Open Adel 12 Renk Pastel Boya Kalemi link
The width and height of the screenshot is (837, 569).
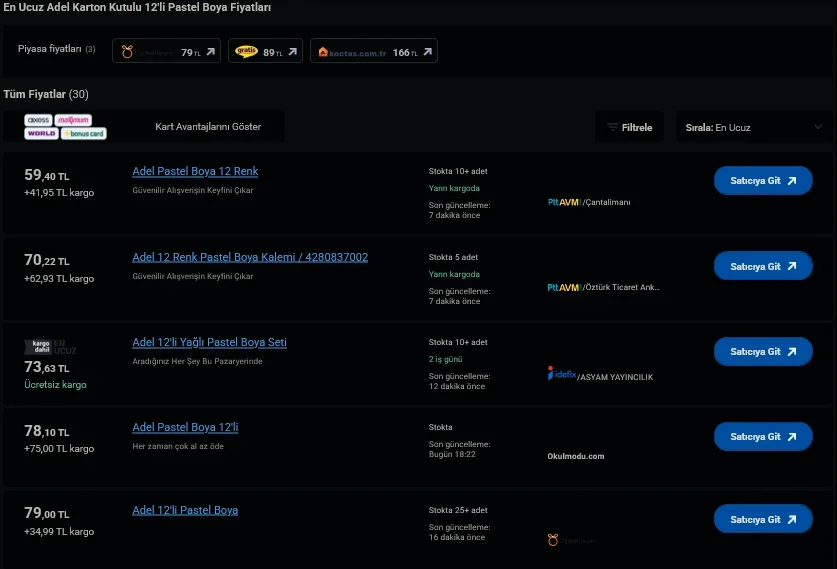pos(250,257)
